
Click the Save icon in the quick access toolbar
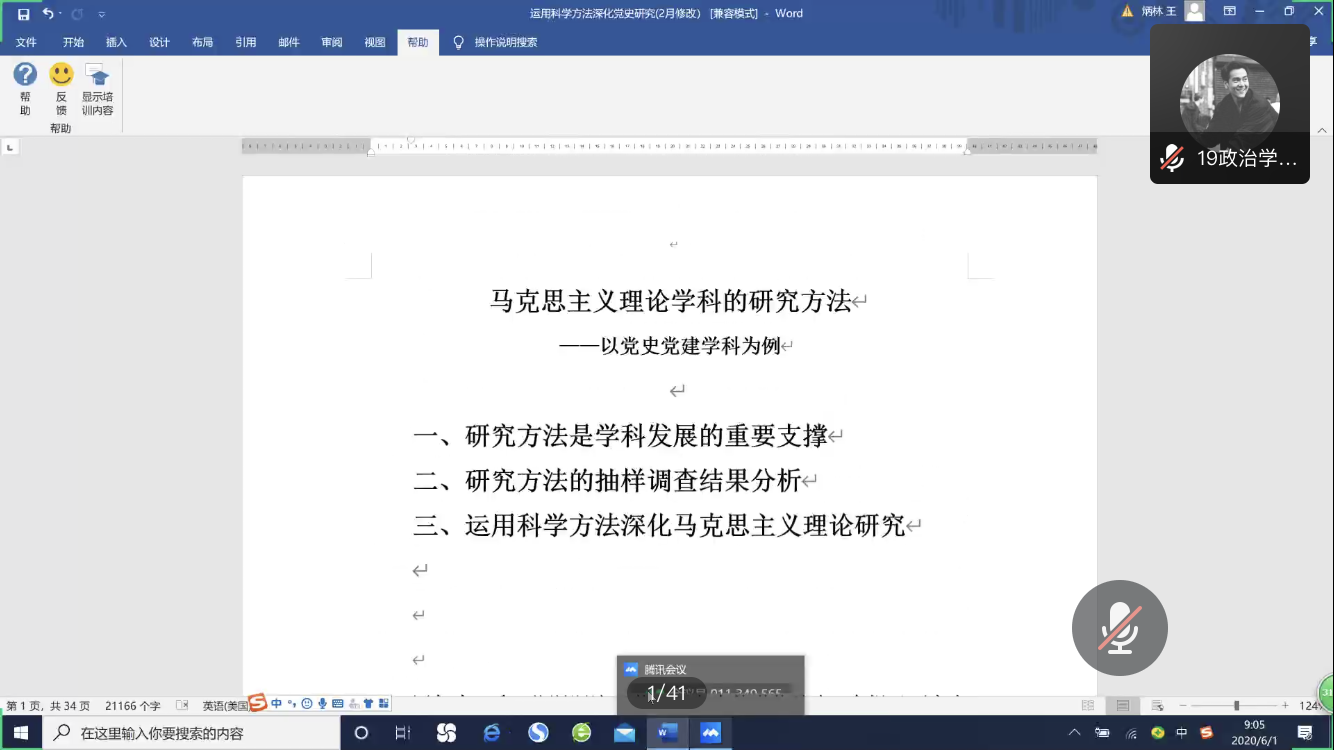(23, 14)
